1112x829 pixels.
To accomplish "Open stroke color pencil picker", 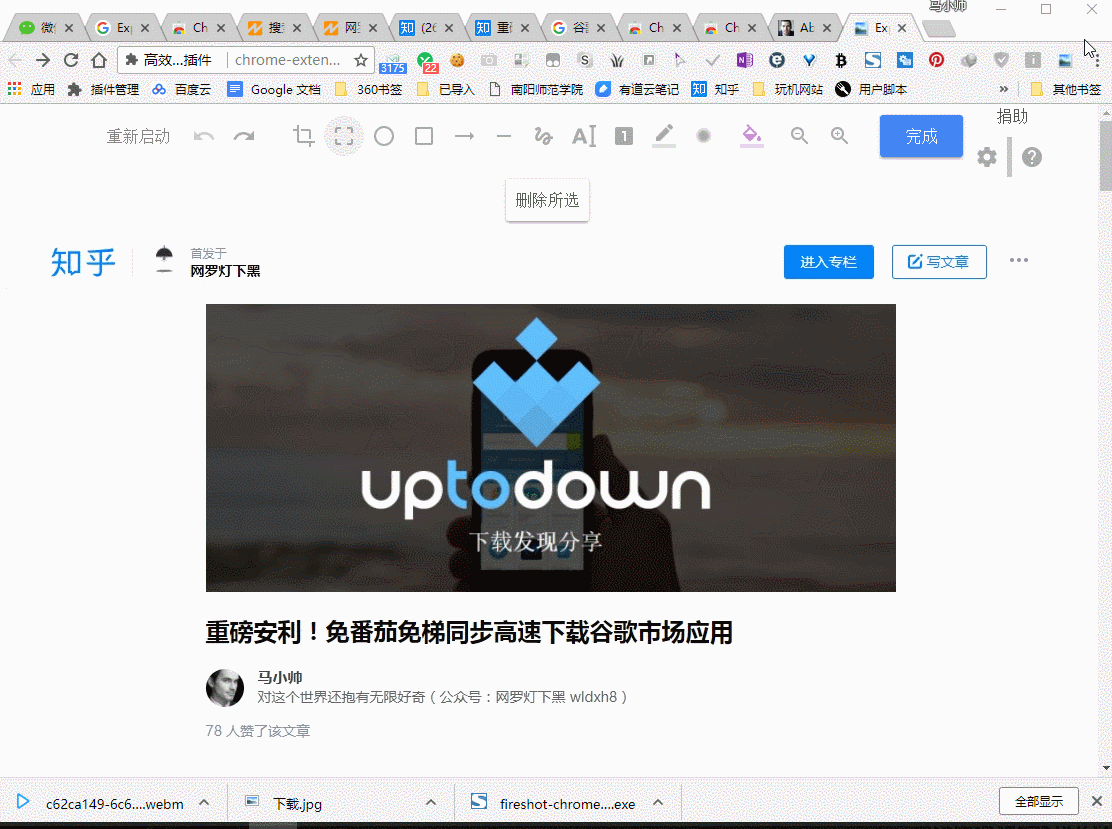I will [x=664, y=135].
